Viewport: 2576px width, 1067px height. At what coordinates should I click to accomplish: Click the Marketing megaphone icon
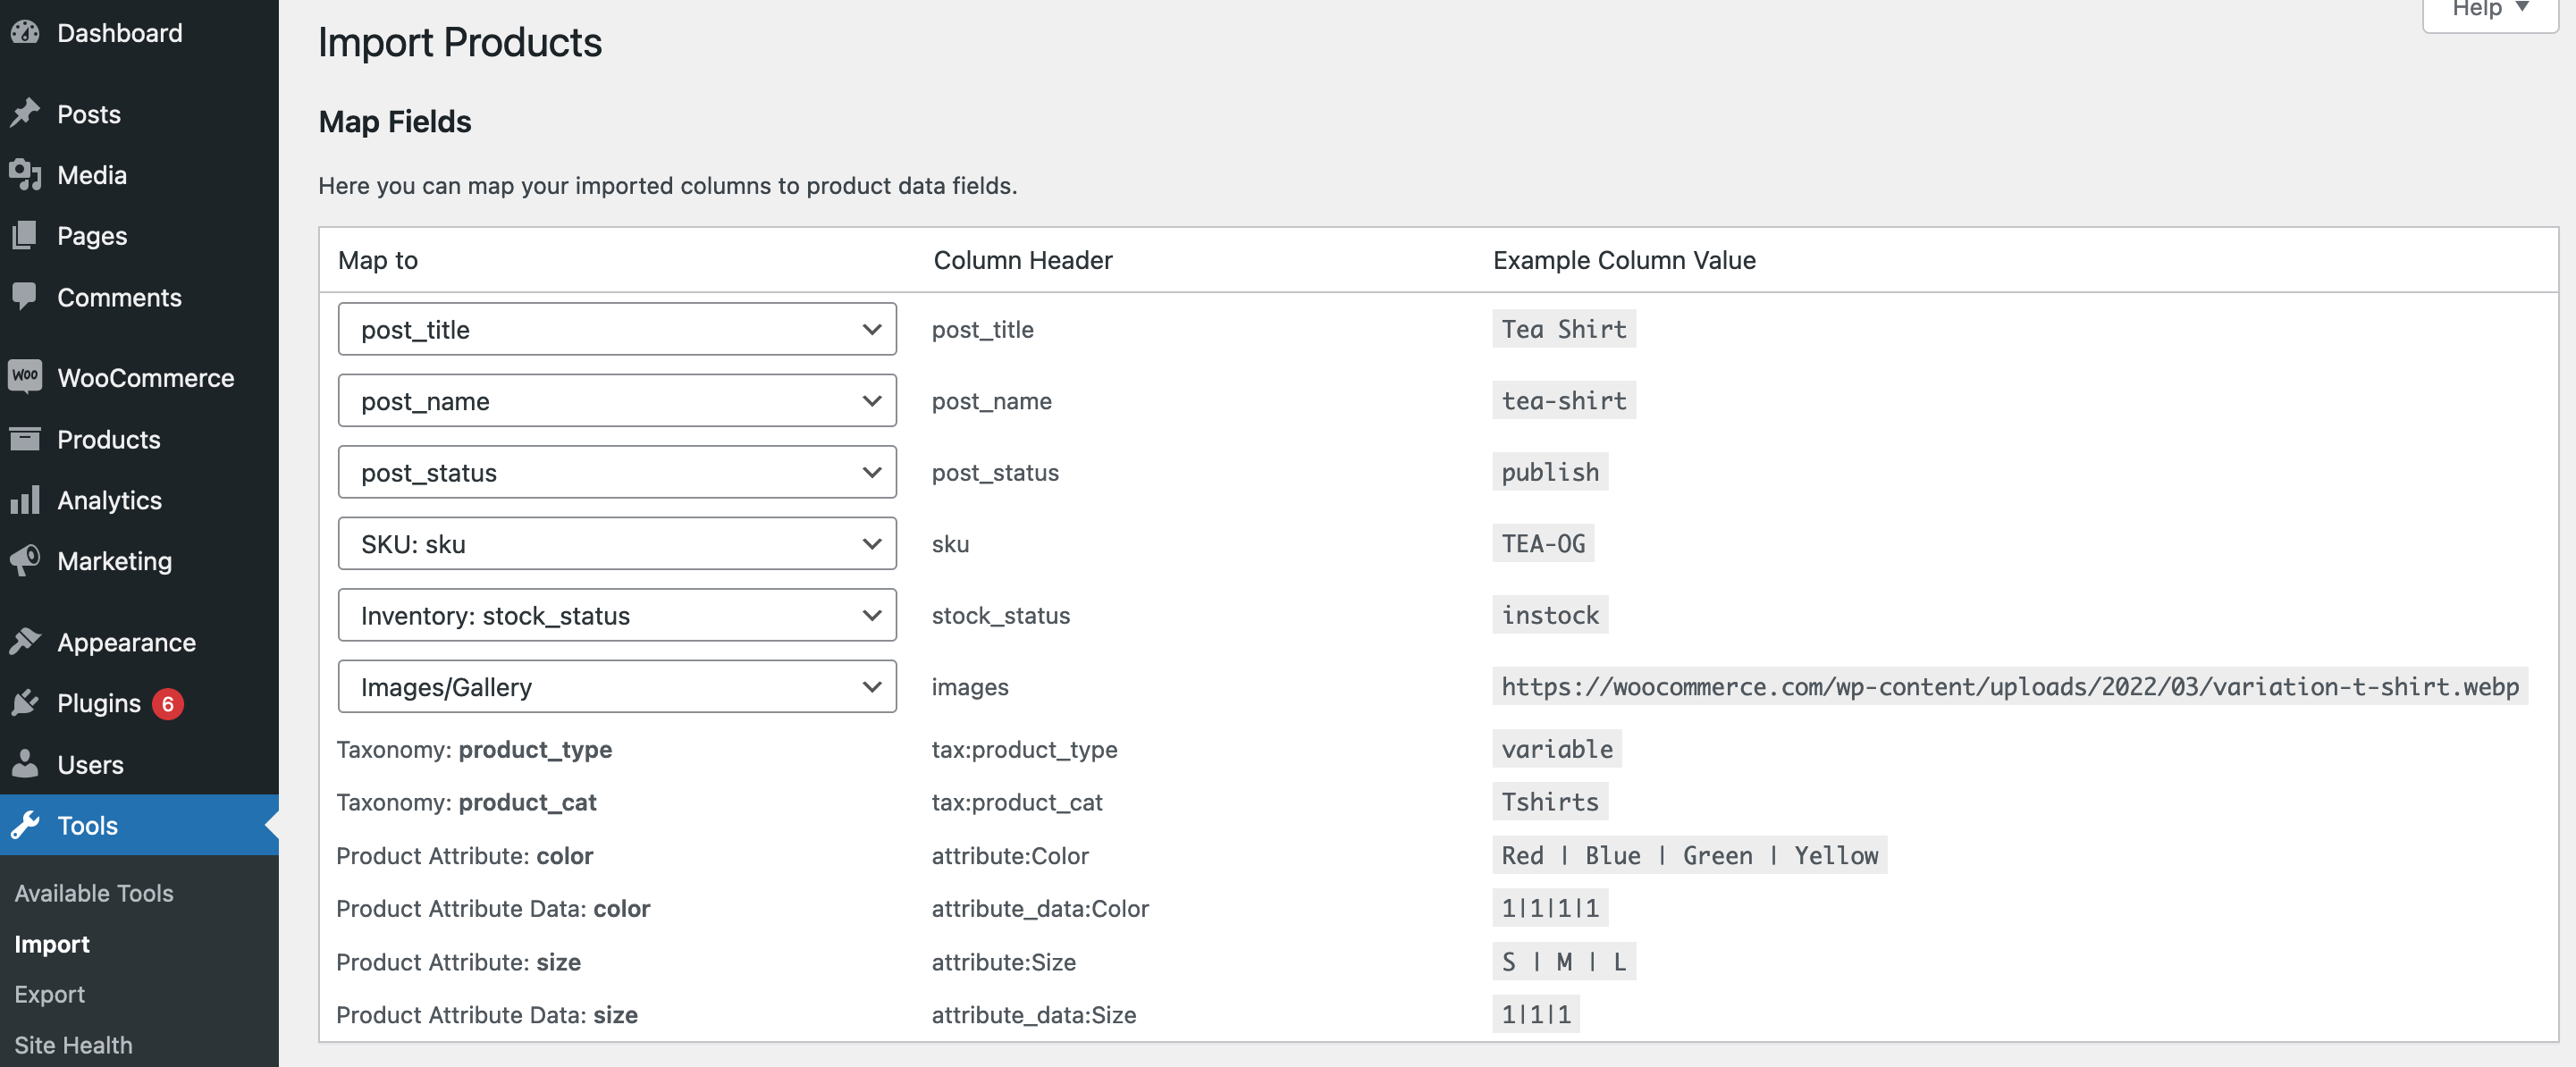pyautogui.click(x=25, y=560)
